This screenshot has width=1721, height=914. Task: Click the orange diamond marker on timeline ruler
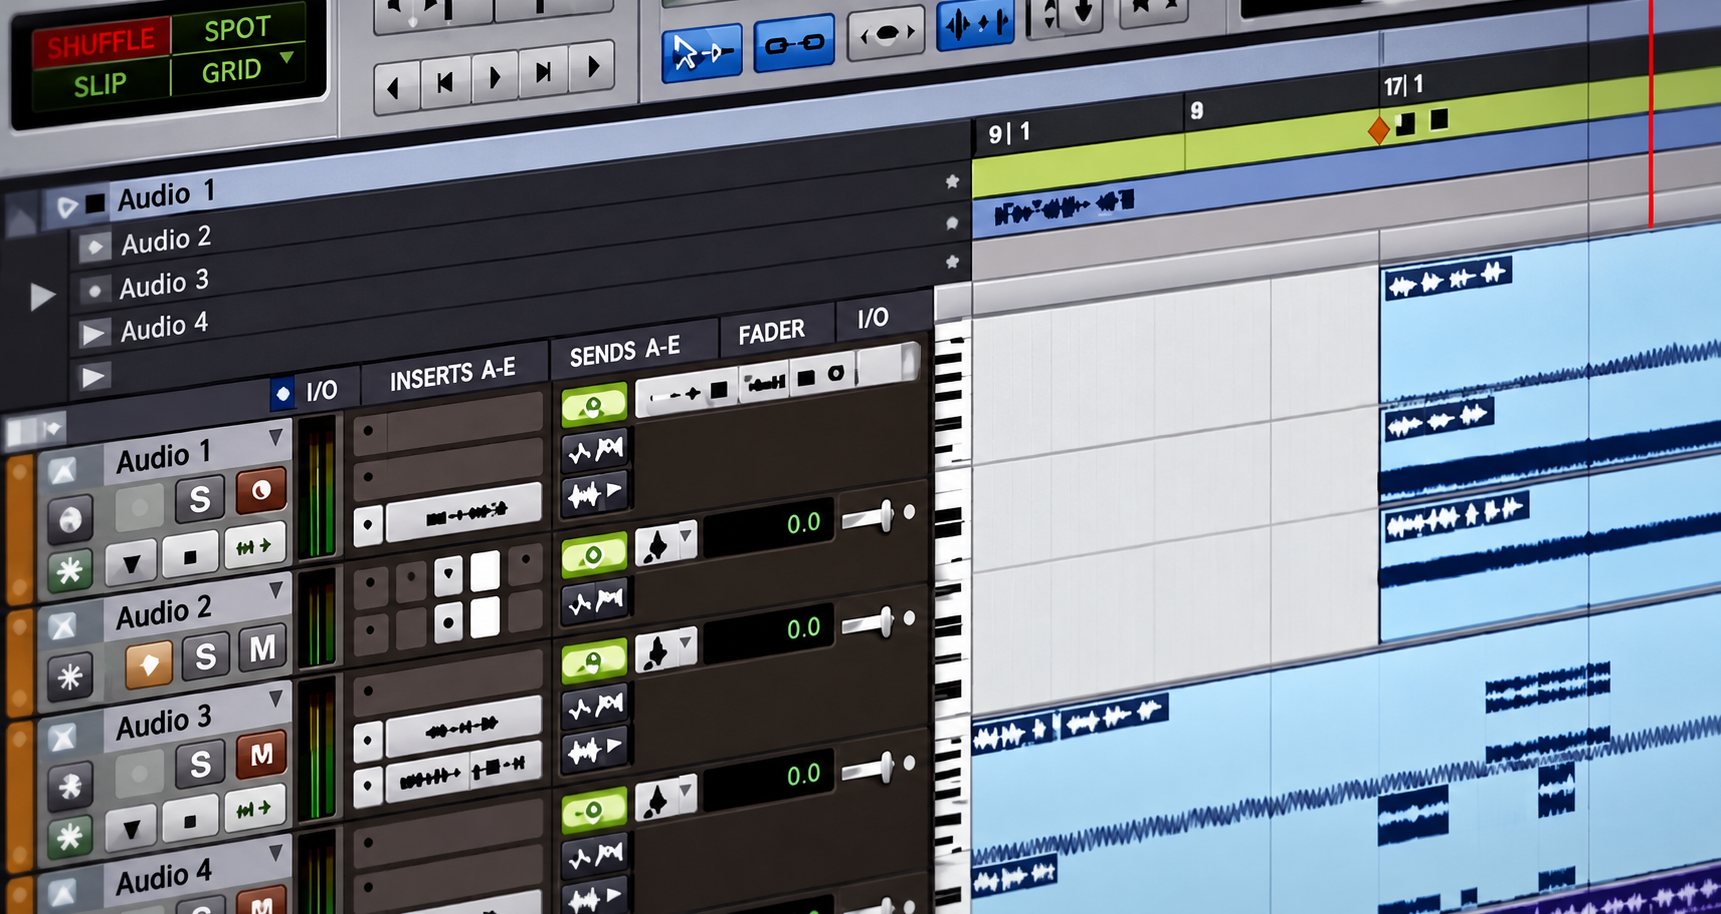(x=1378, y=129)
